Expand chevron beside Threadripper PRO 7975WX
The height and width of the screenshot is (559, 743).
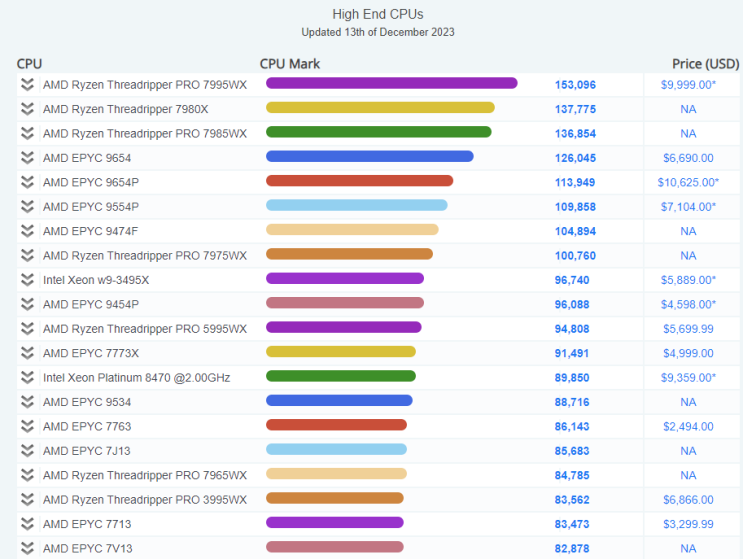tap(27, 255)
